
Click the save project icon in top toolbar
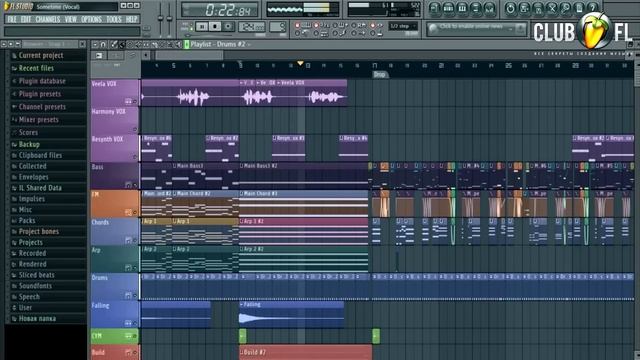tap(524, 8)
